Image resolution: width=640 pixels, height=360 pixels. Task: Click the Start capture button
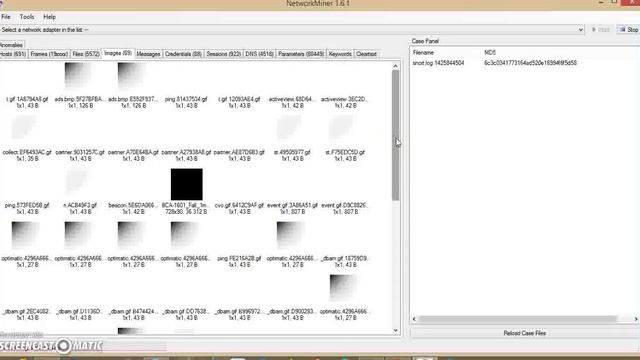[601, 30]
